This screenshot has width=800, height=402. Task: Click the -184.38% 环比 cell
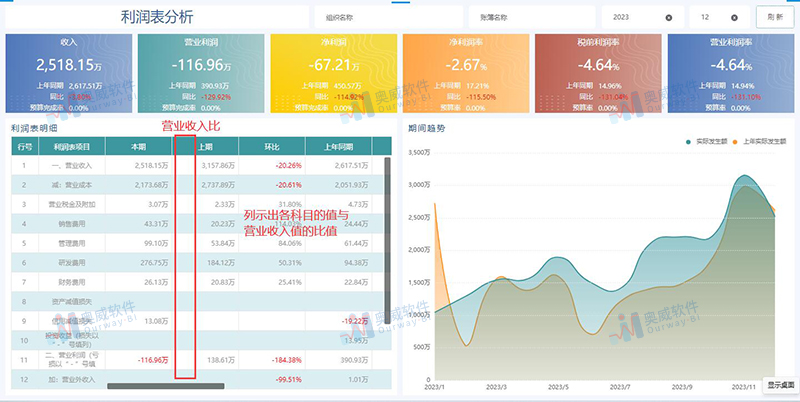click(287, 360)
